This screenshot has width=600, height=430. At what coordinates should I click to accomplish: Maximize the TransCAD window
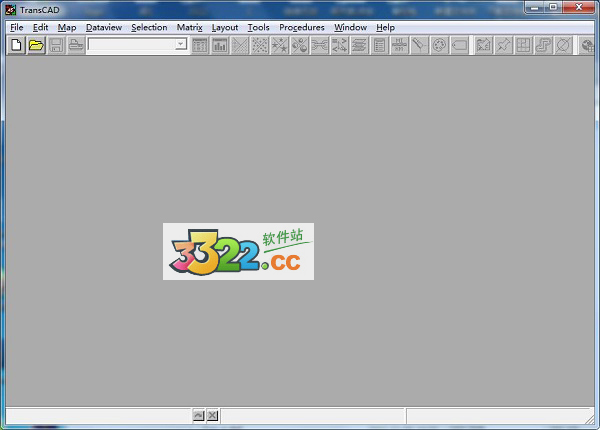(x=553, y=8)
